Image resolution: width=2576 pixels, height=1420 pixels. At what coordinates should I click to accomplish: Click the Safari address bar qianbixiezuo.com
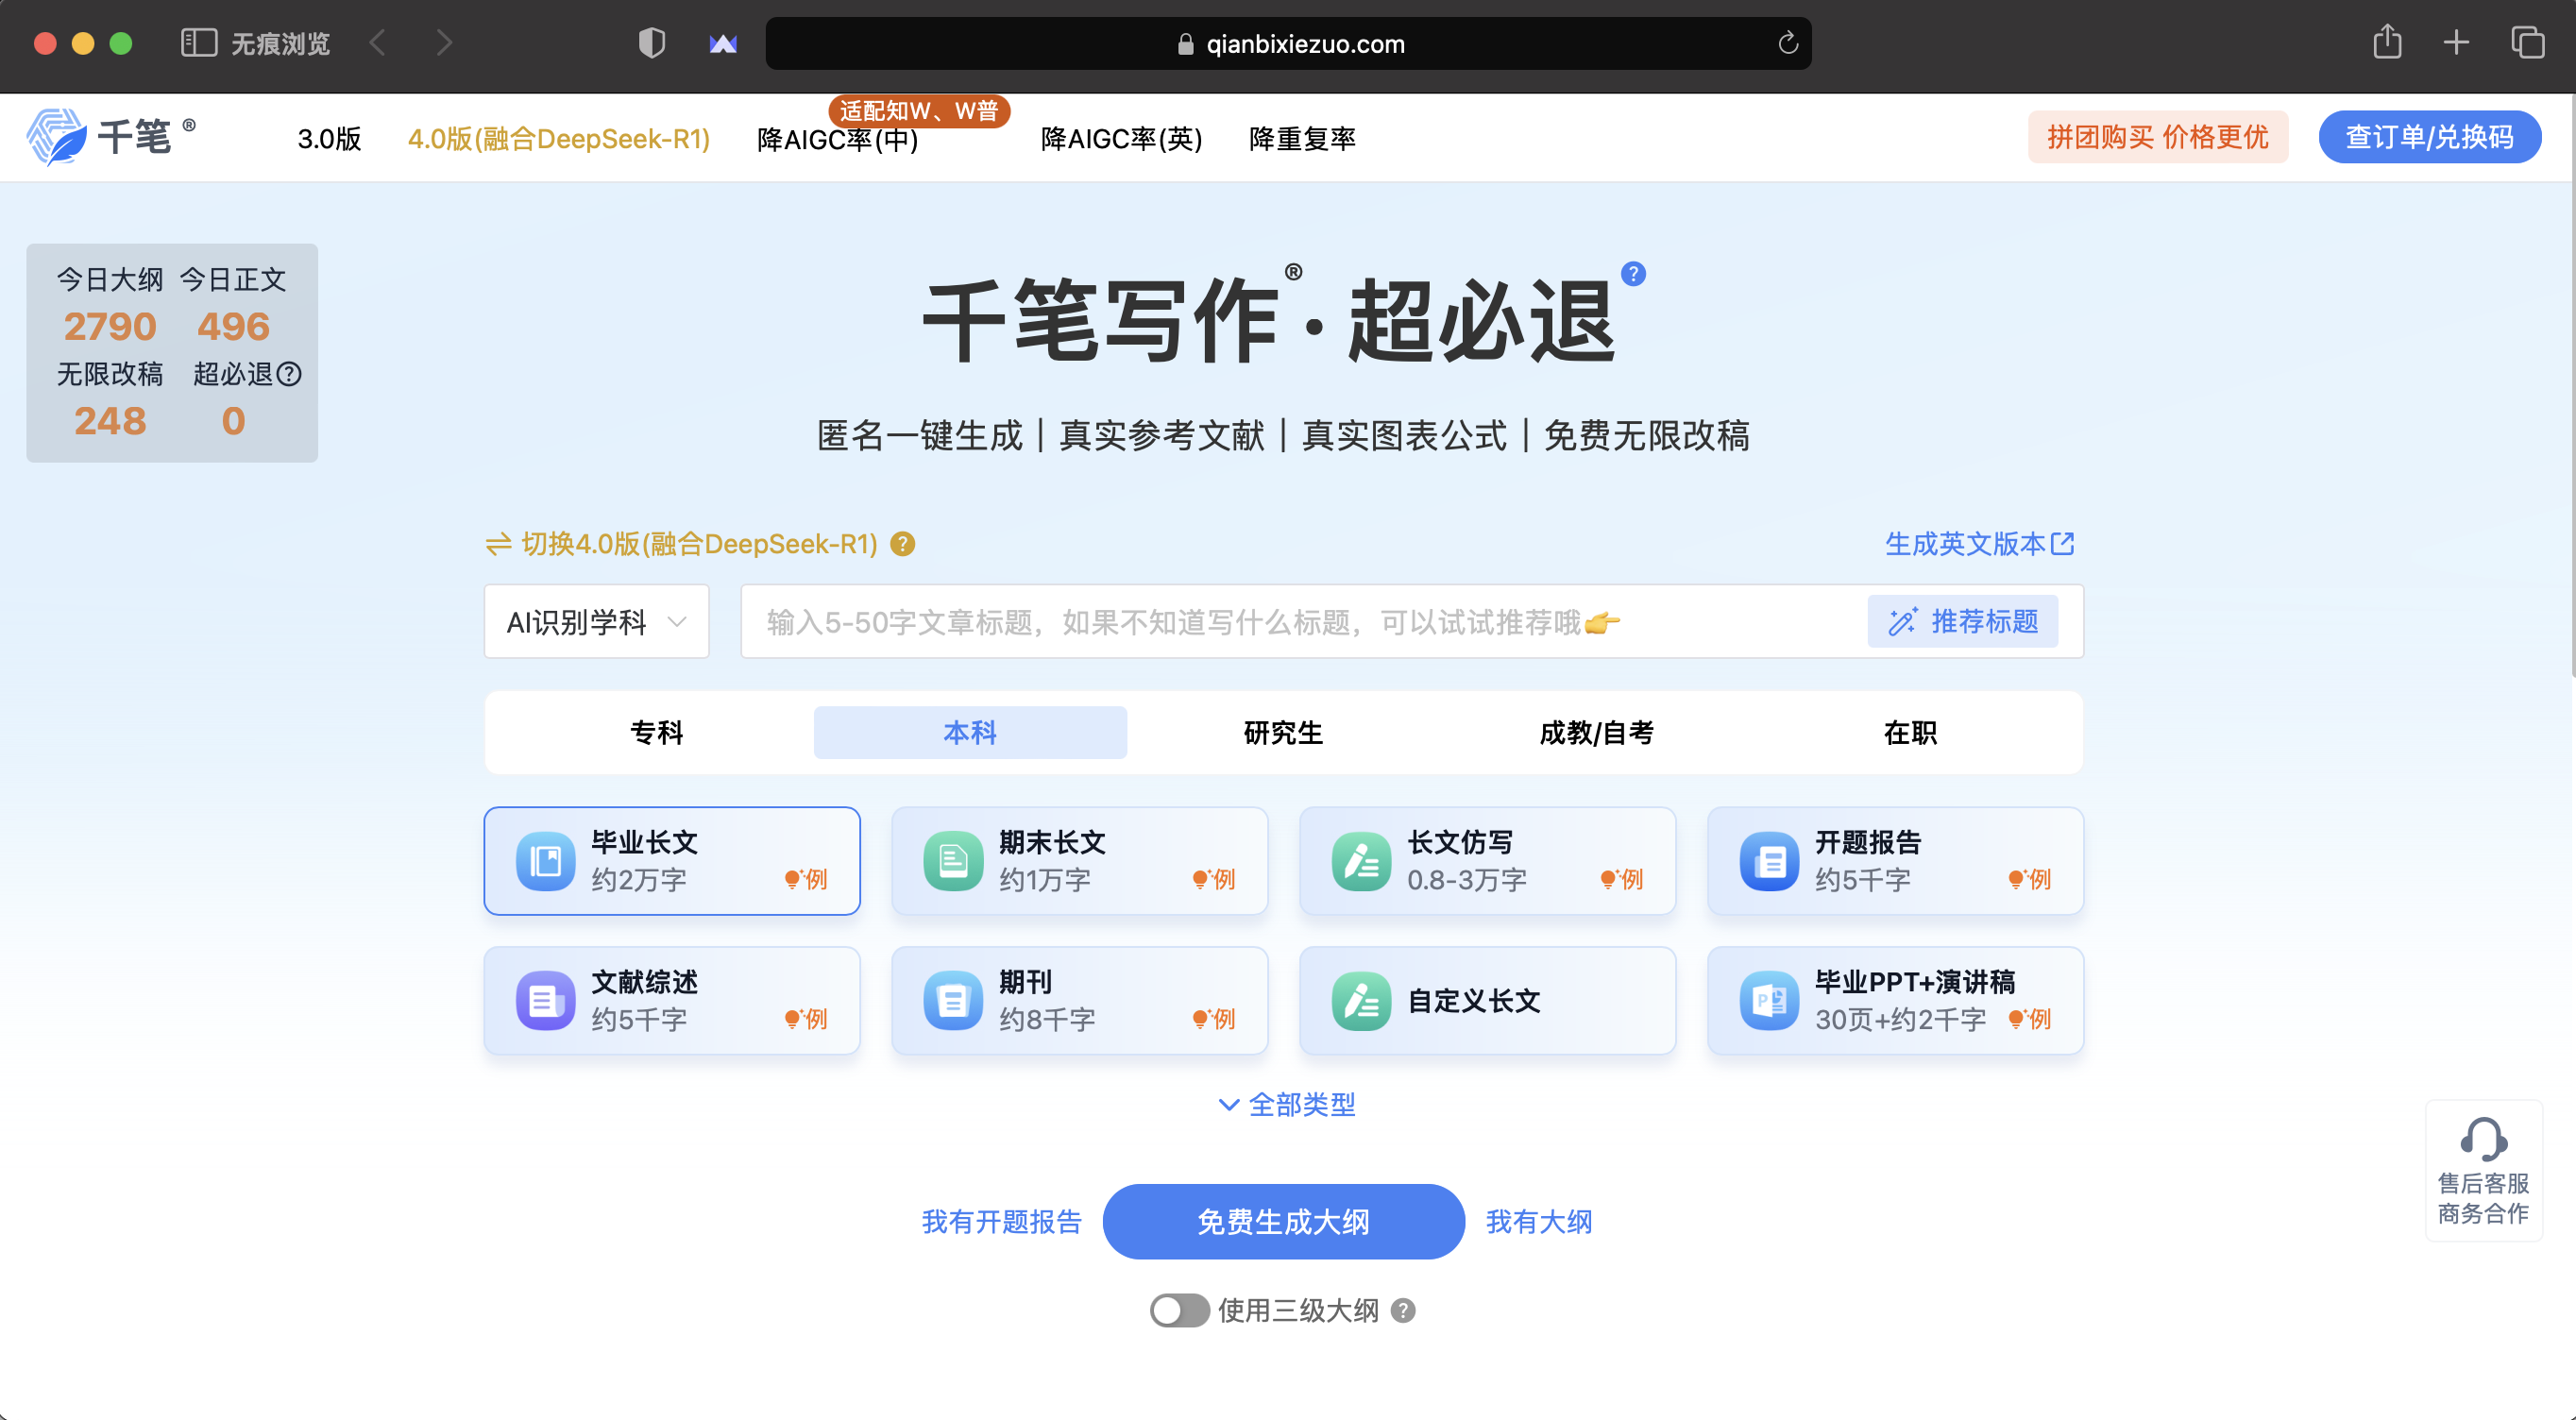point(1289,43)
